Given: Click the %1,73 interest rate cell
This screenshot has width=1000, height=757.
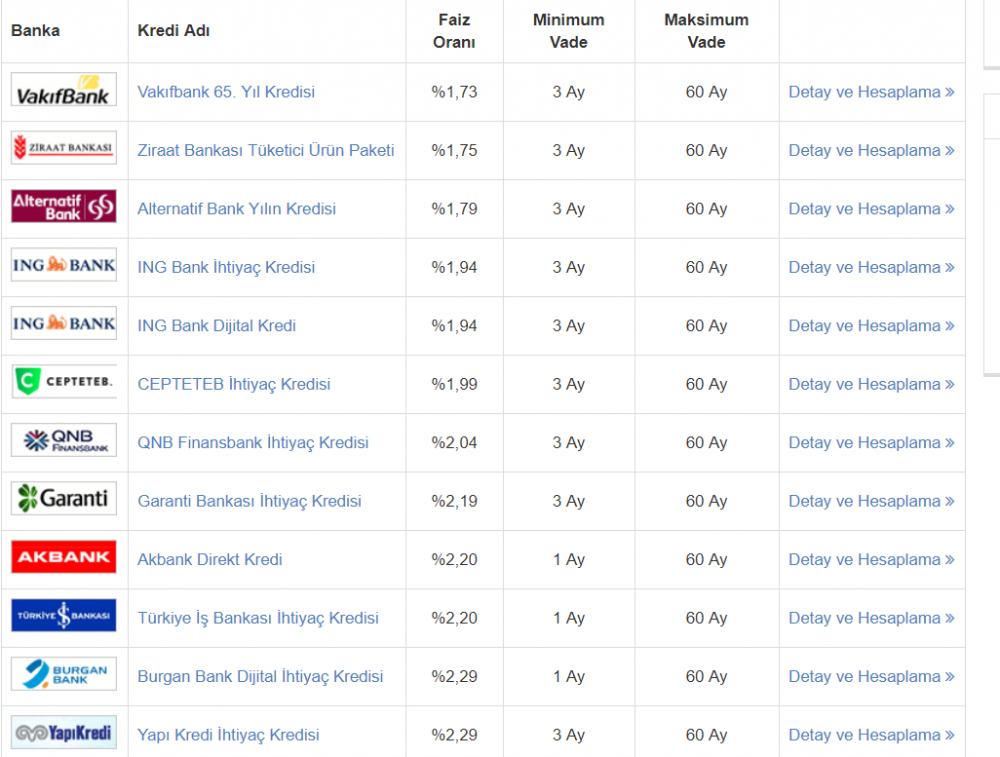Looking at the screenshot, I should point(454,92).
